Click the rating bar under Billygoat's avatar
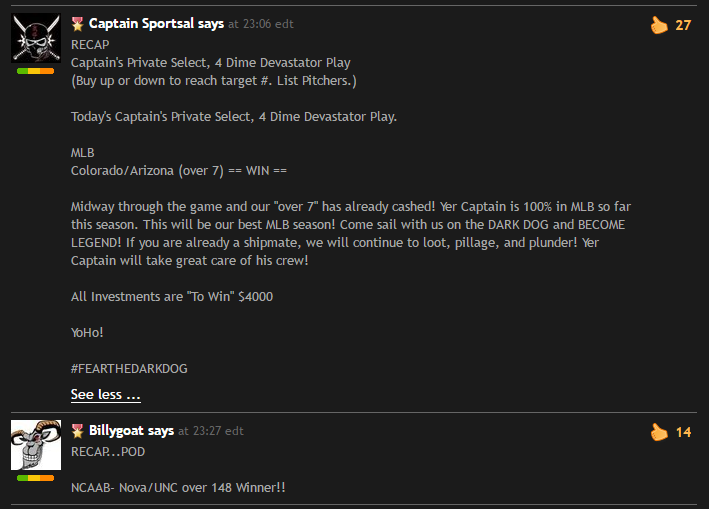Viewport: 709px width, 509px height. tap(36, 478)
